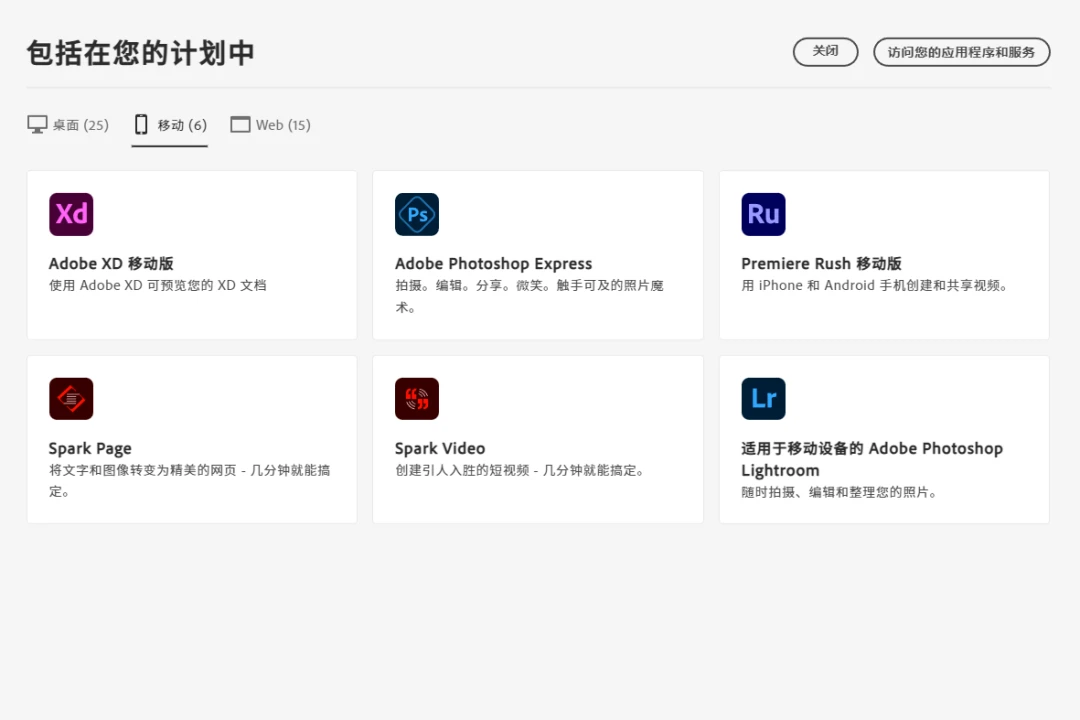Click the mobile phone icon
The width and height of the screenshot is (1080, 720).
coord(141,125)
